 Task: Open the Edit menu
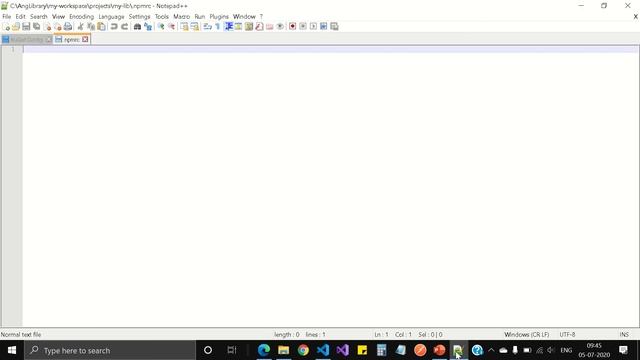pyautogui.click(x=20, y=17)
